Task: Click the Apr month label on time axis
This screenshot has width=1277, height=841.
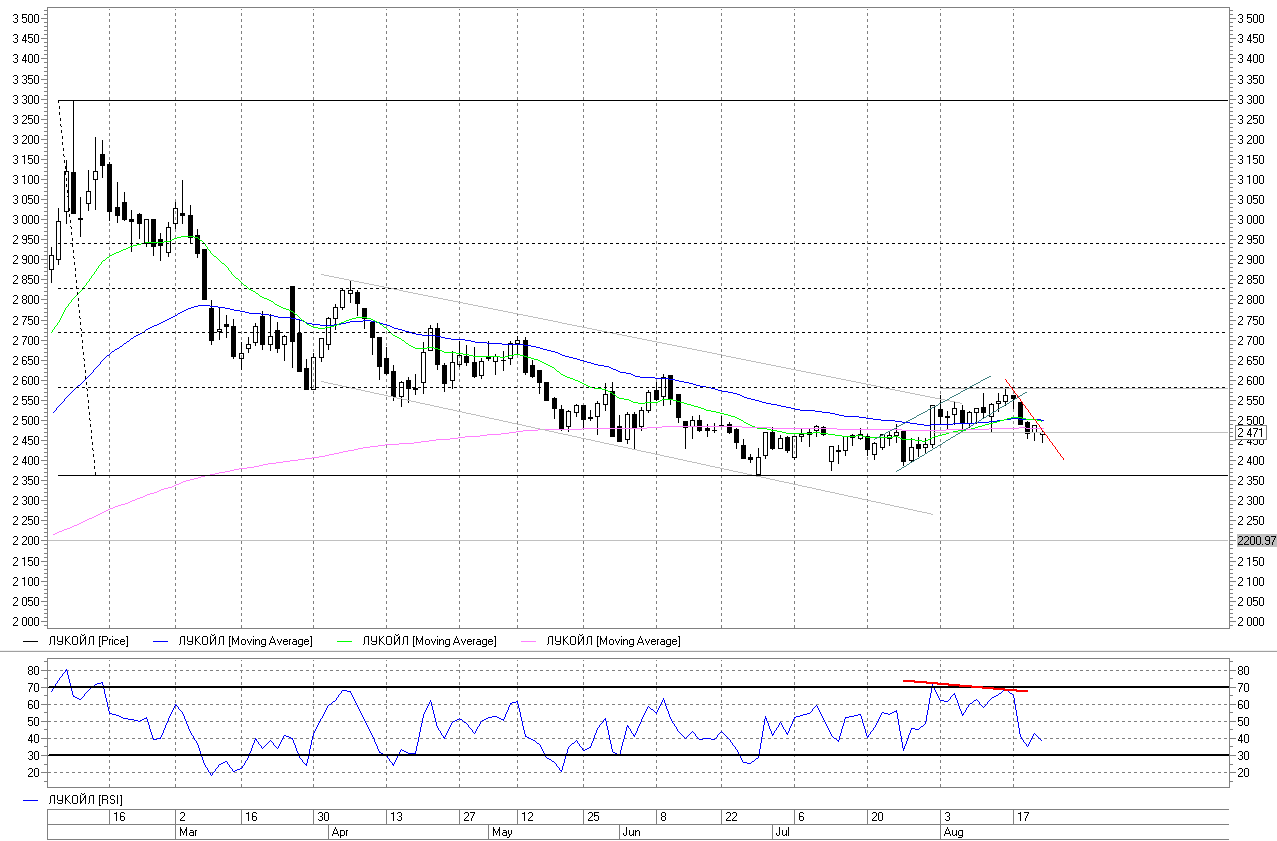Action: click(340, 831)
